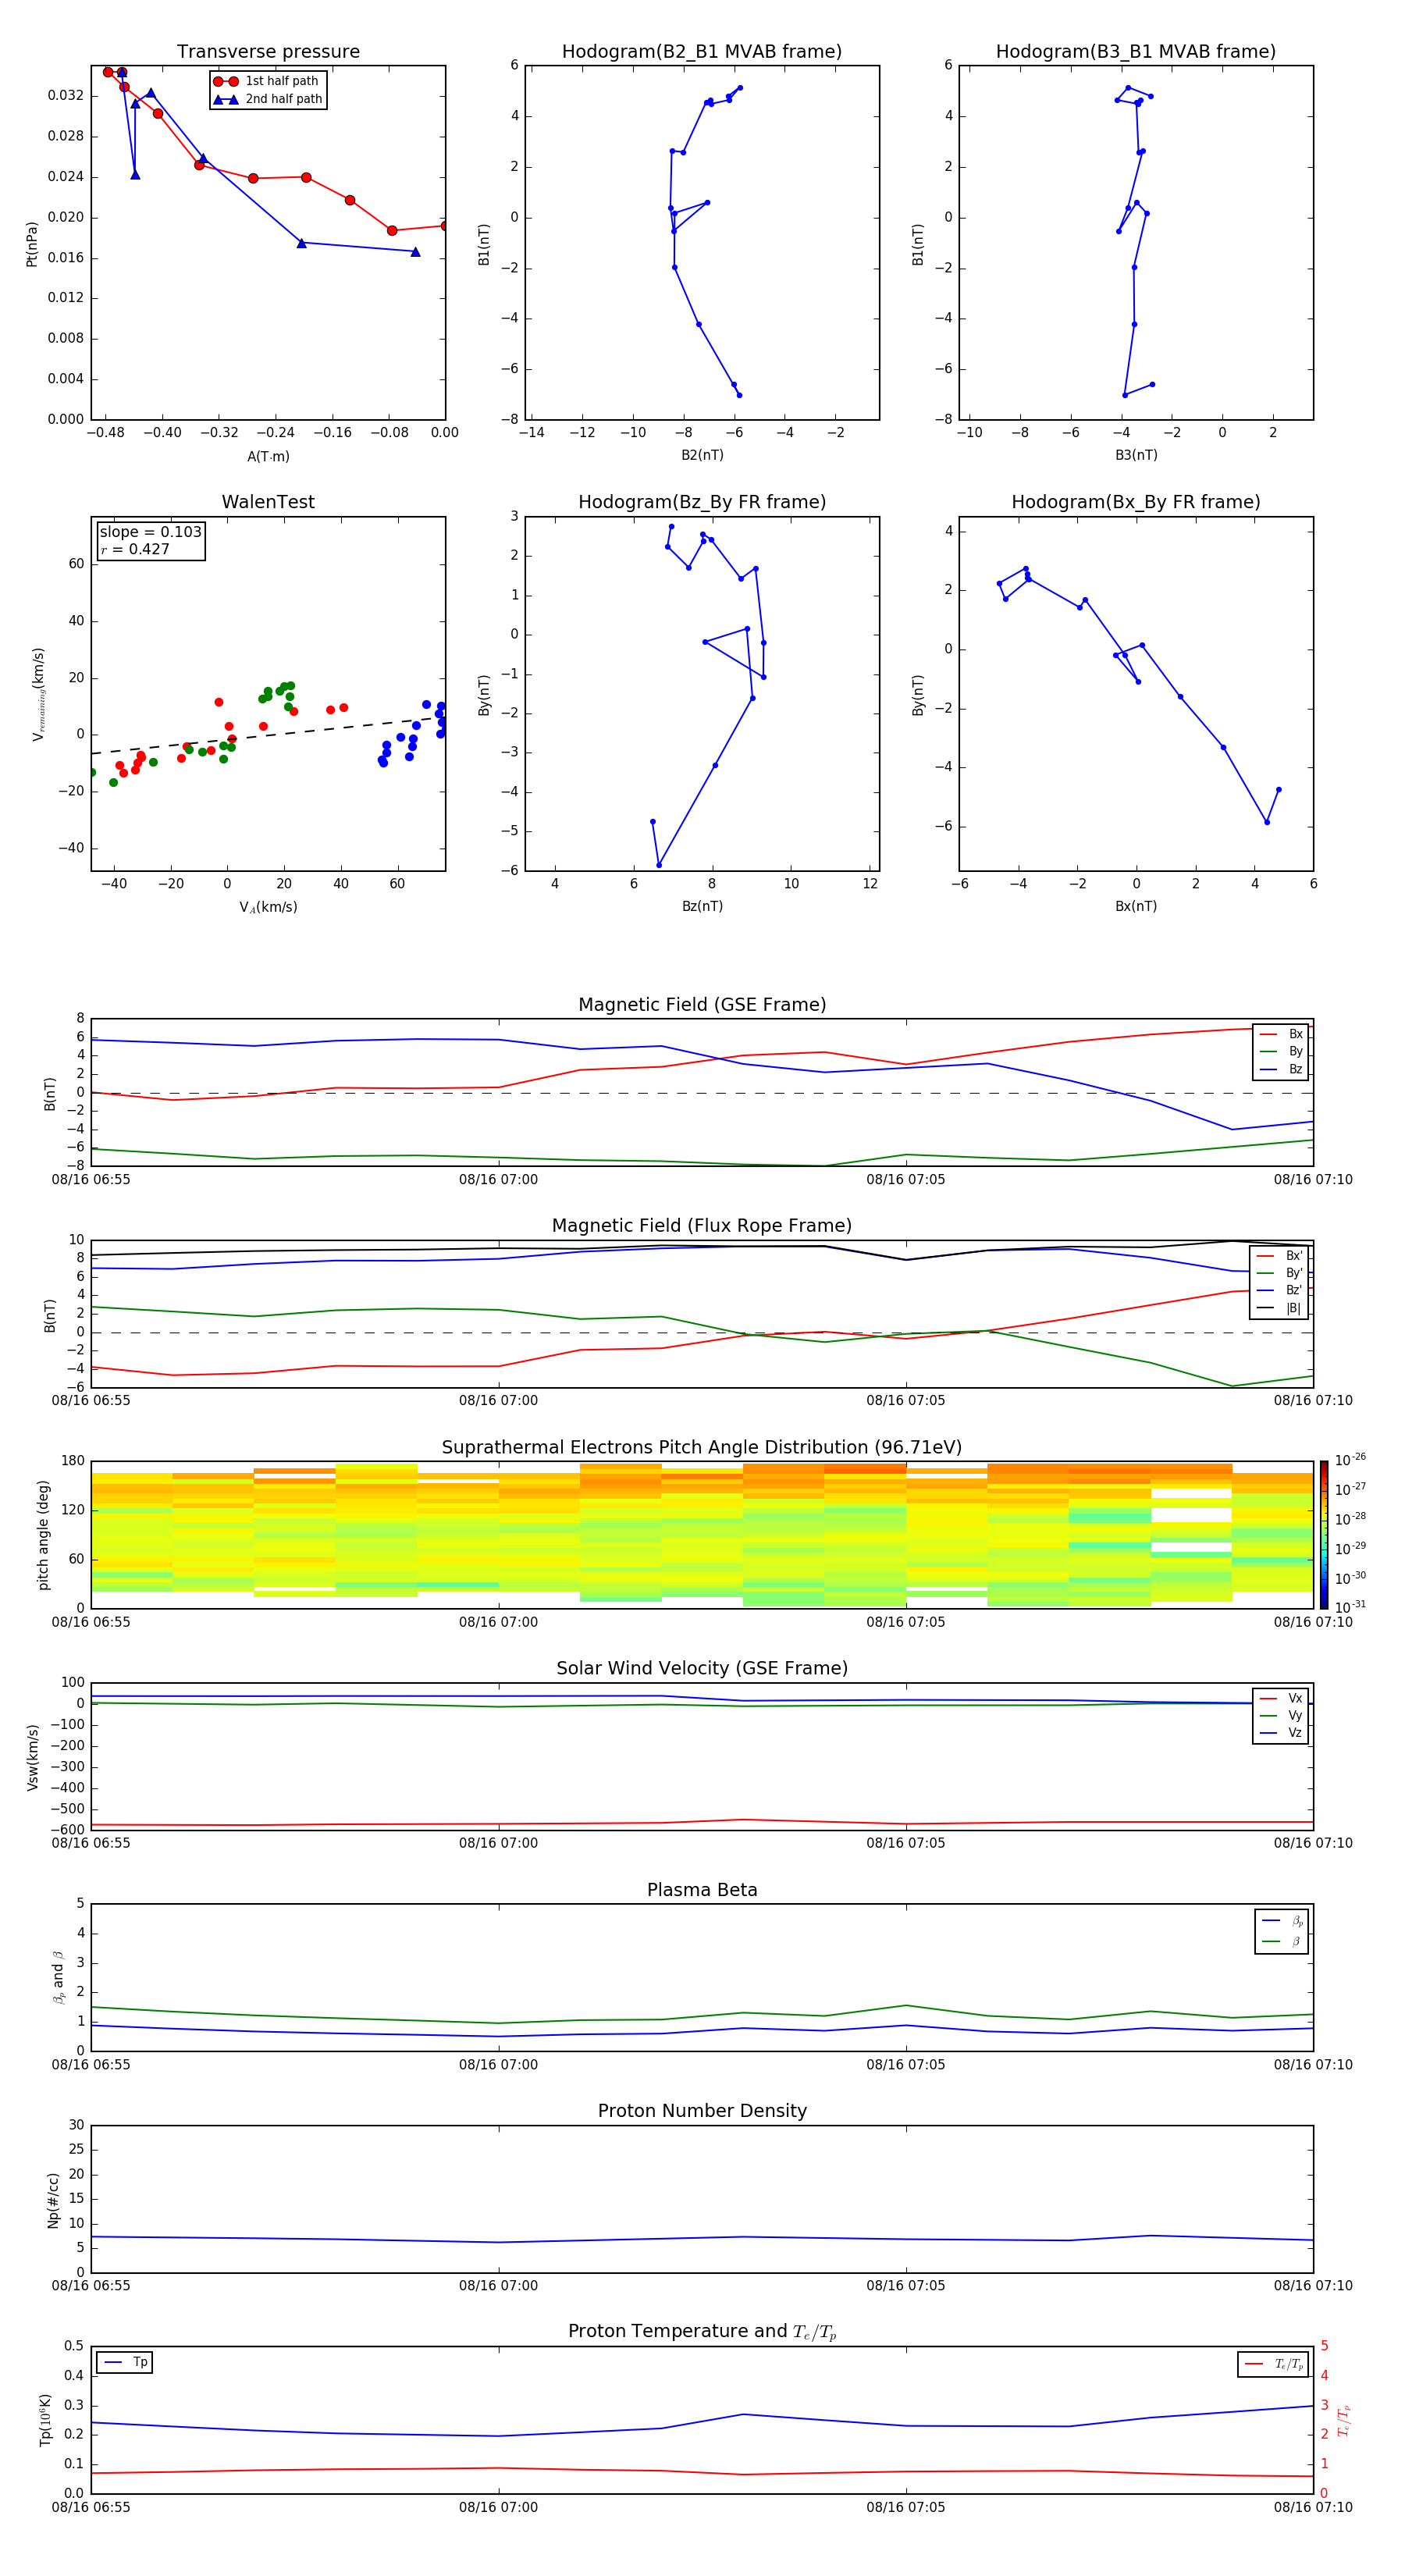The height and width of the screenshot is (2576, 1405).
Task: Click the '1st half path' legend entry
Action: point(267,81)
